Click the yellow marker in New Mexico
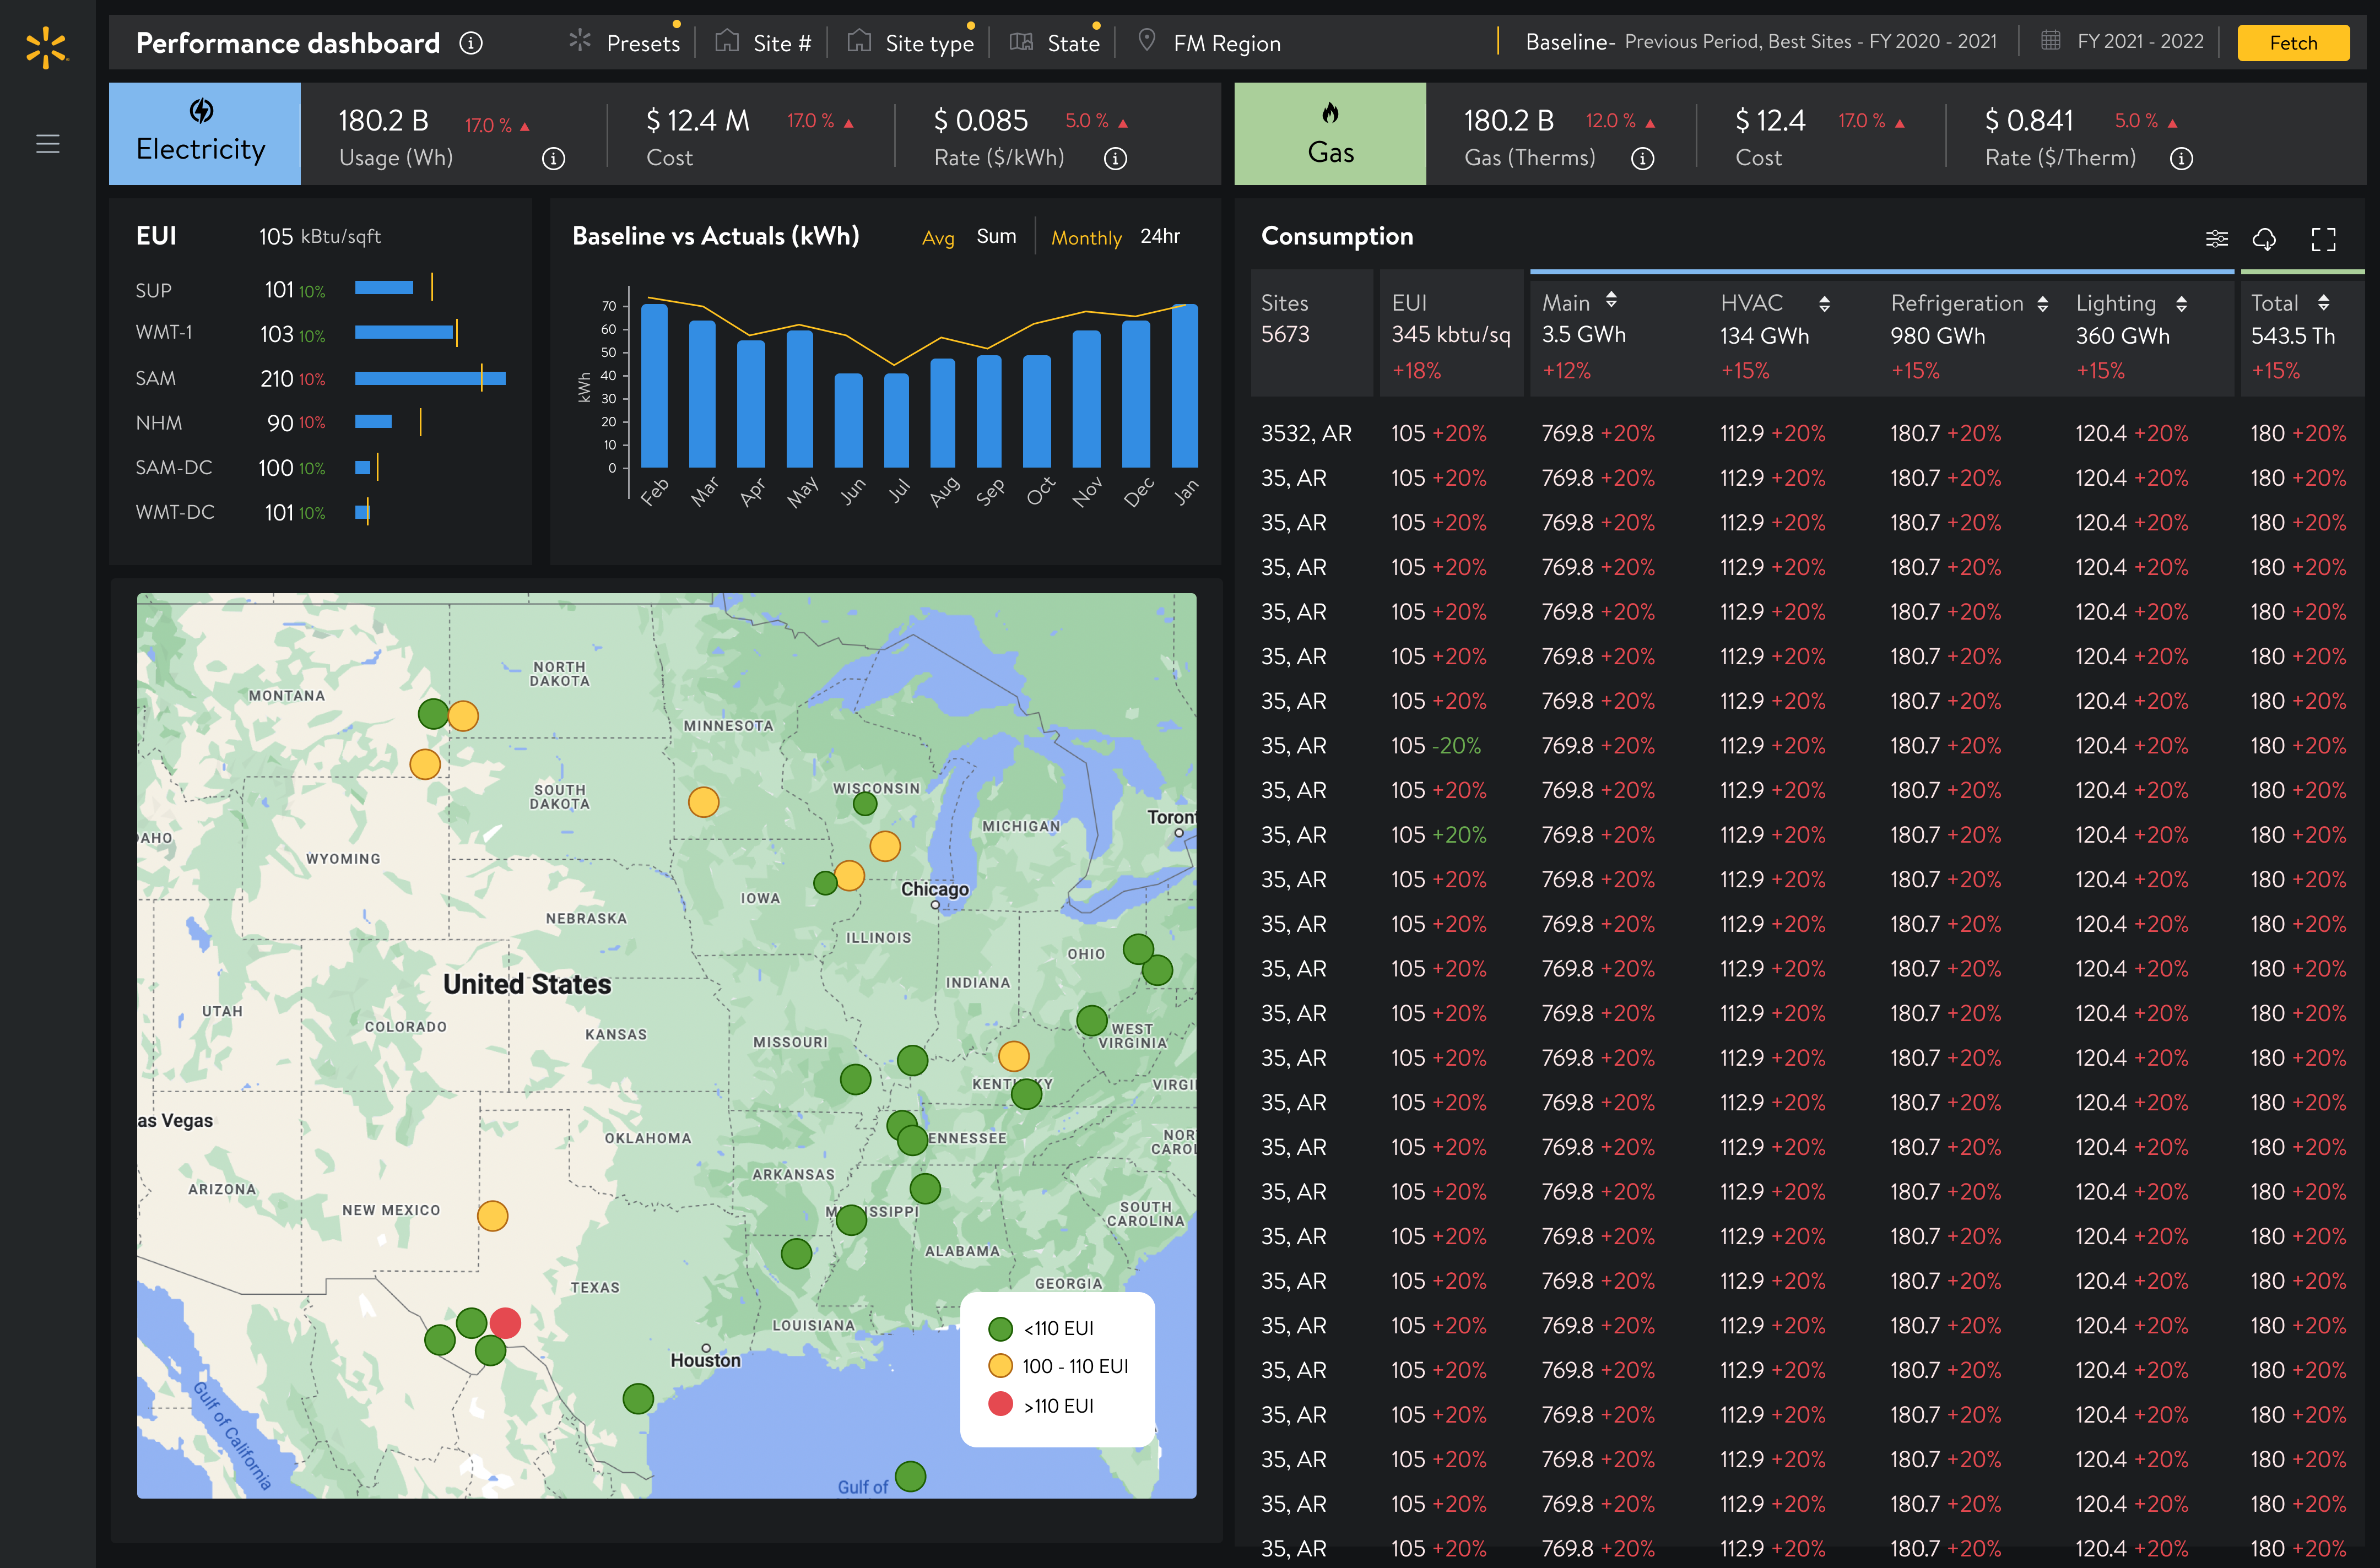This screenshot has height=1568, width=2380. (x=492, y=1216)
